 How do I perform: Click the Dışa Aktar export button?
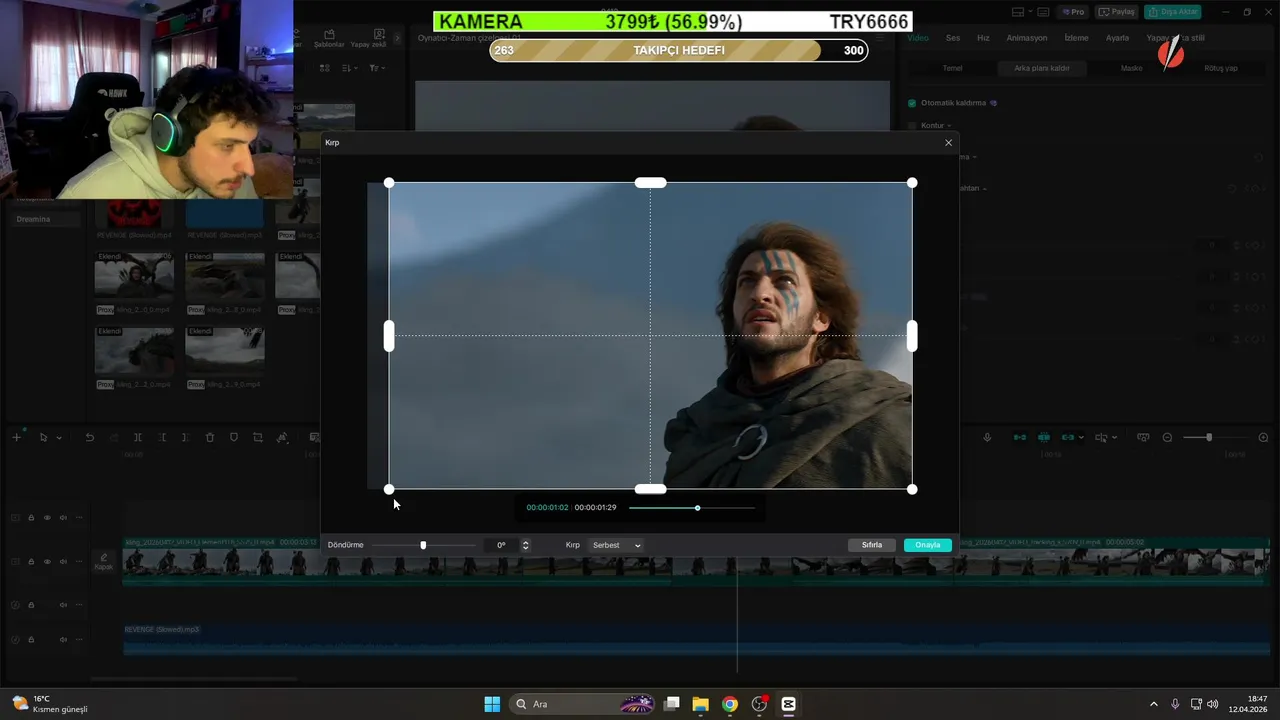[1173, 12]
